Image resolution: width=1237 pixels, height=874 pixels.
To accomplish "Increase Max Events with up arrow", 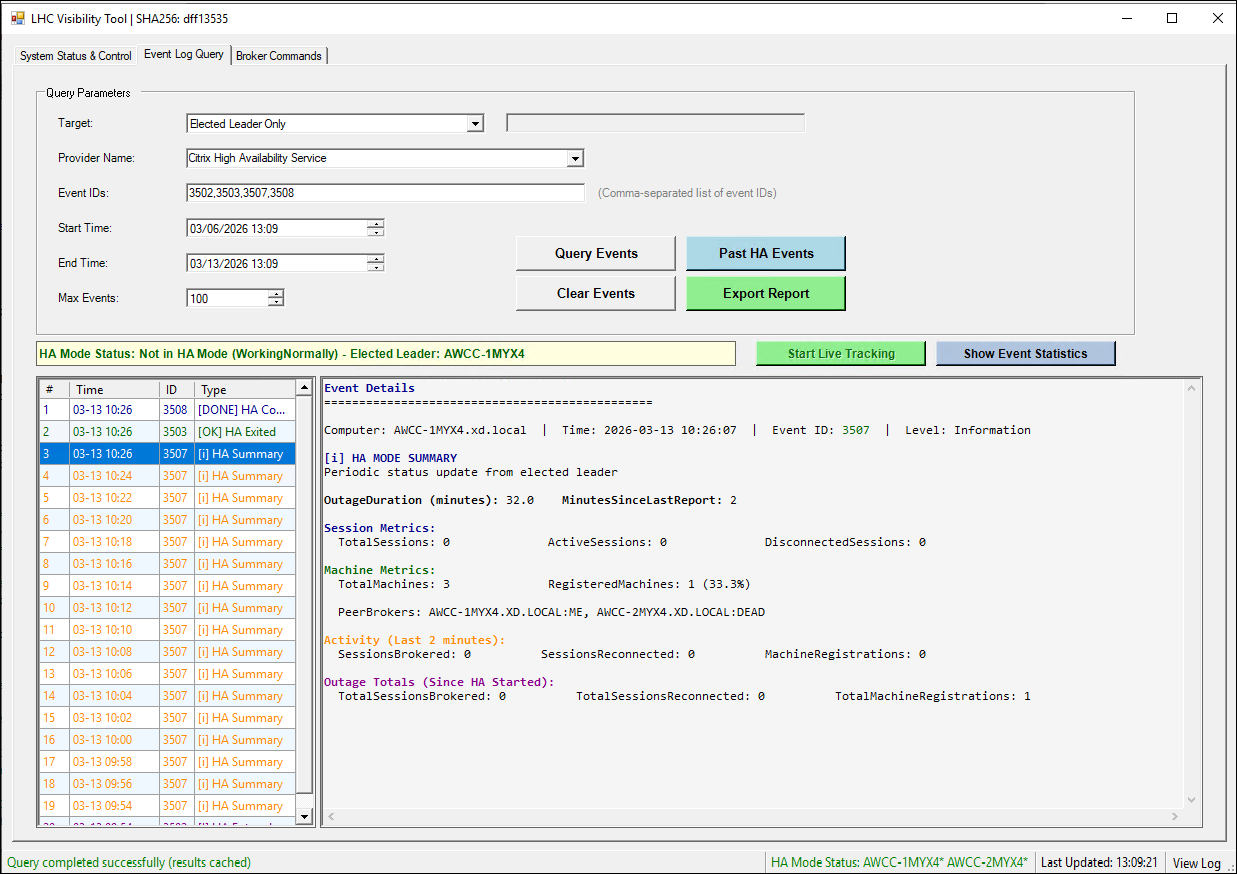I will tap(276, 294).
